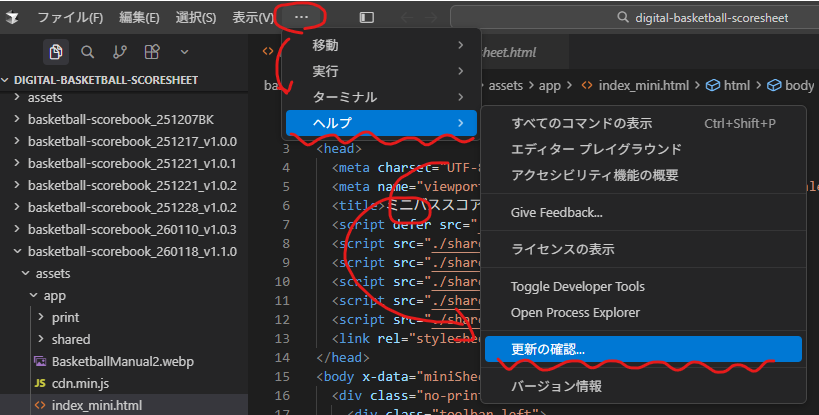This screenshot has width=819, height=415.
Task: Open the 移動 submenu
Action: [381, 45]
